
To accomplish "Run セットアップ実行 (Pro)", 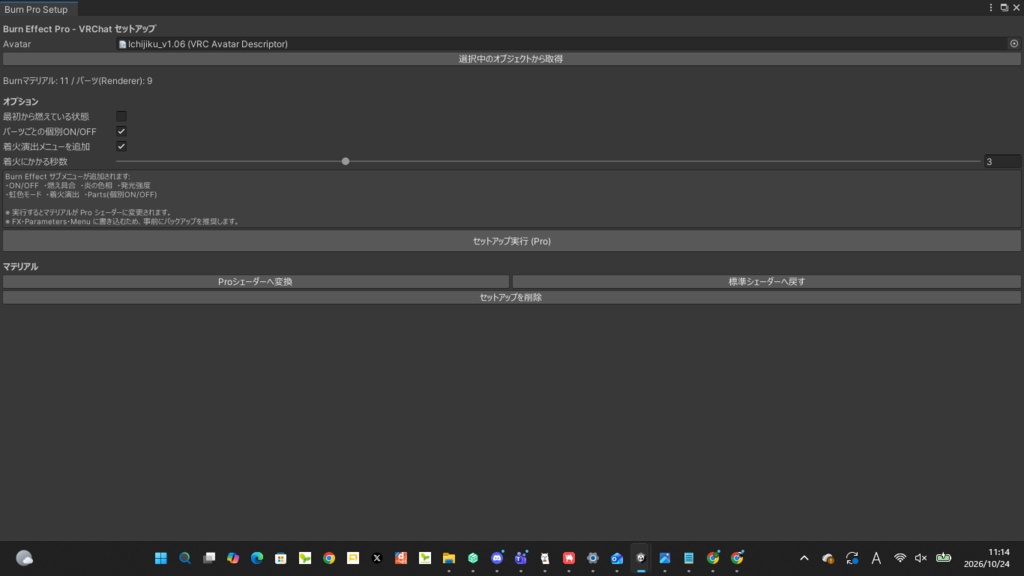I will [511, 241].
